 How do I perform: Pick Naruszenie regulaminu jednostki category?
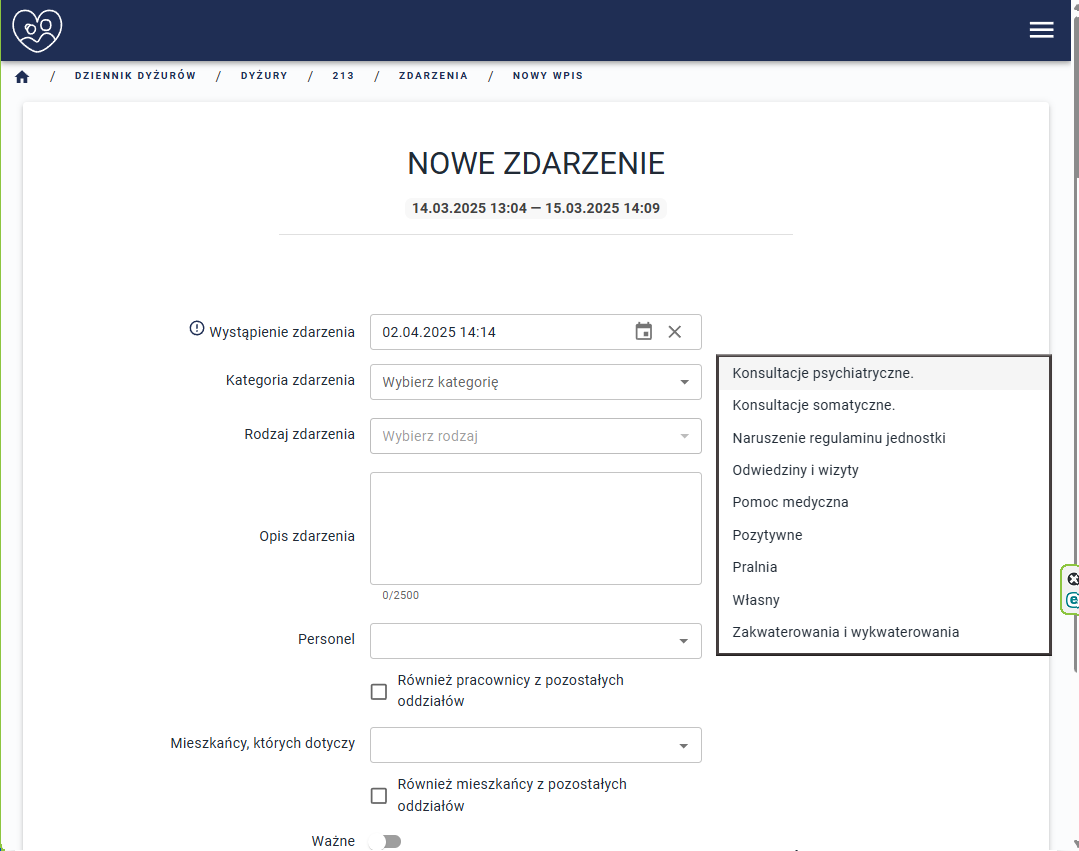point(838,438)
